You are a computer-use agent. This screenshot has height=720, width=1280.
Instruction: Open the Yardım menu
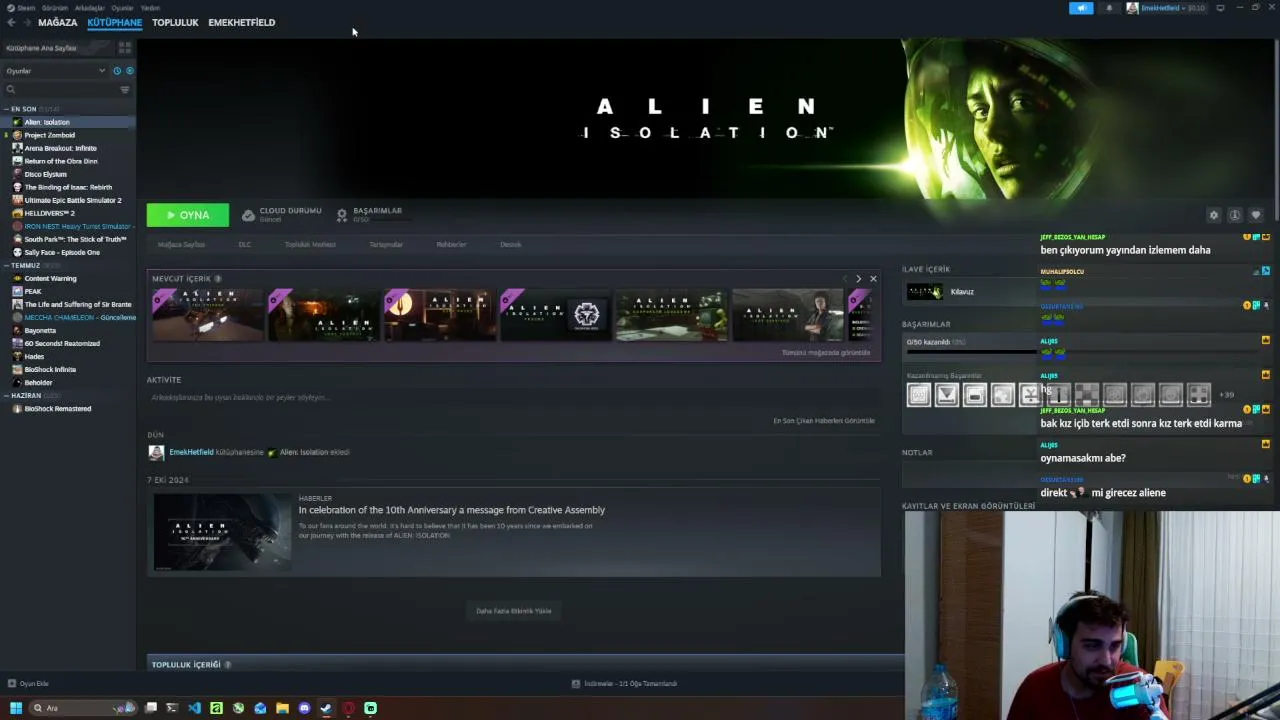click(150, 8)
